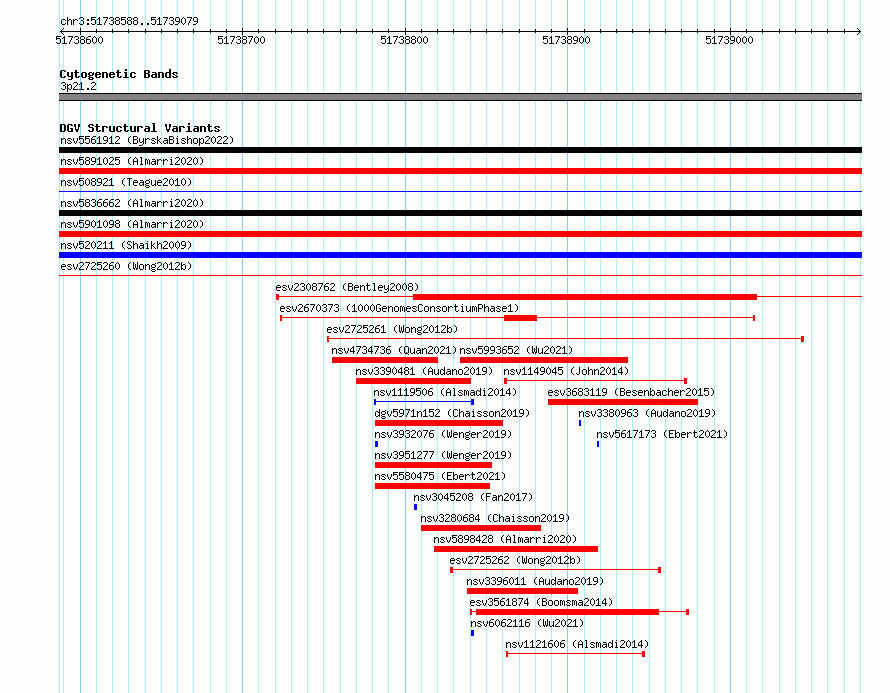Select the esv3561874 (Boomsma2014) label

[x=541, y=602]
